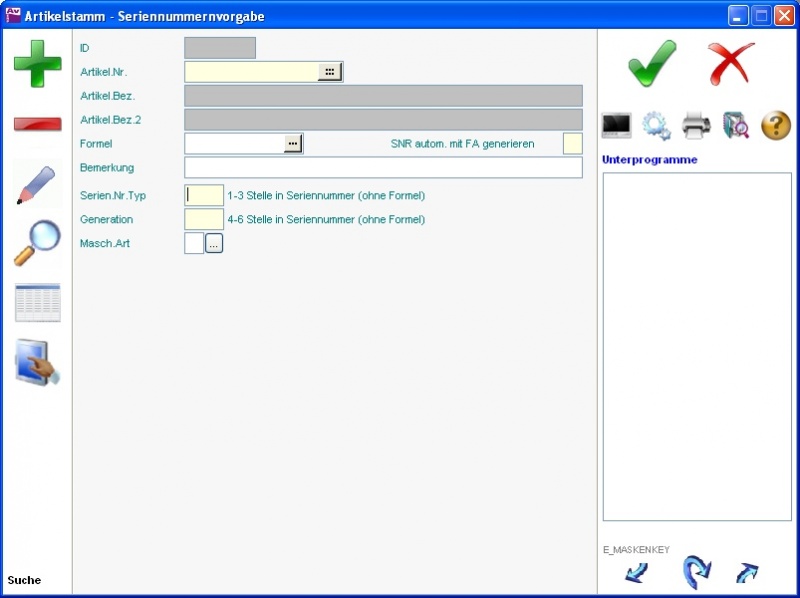Open print preview document magnifier icon

(736, 126)
